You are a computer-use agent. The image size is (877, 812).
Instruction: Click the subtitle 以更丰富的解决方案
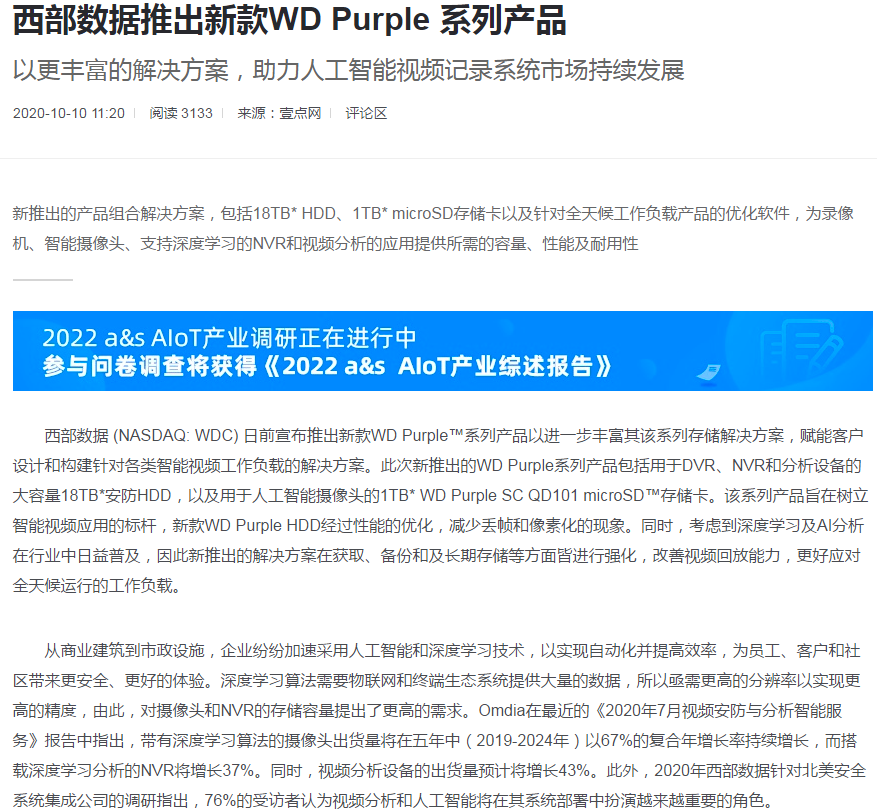121,71
